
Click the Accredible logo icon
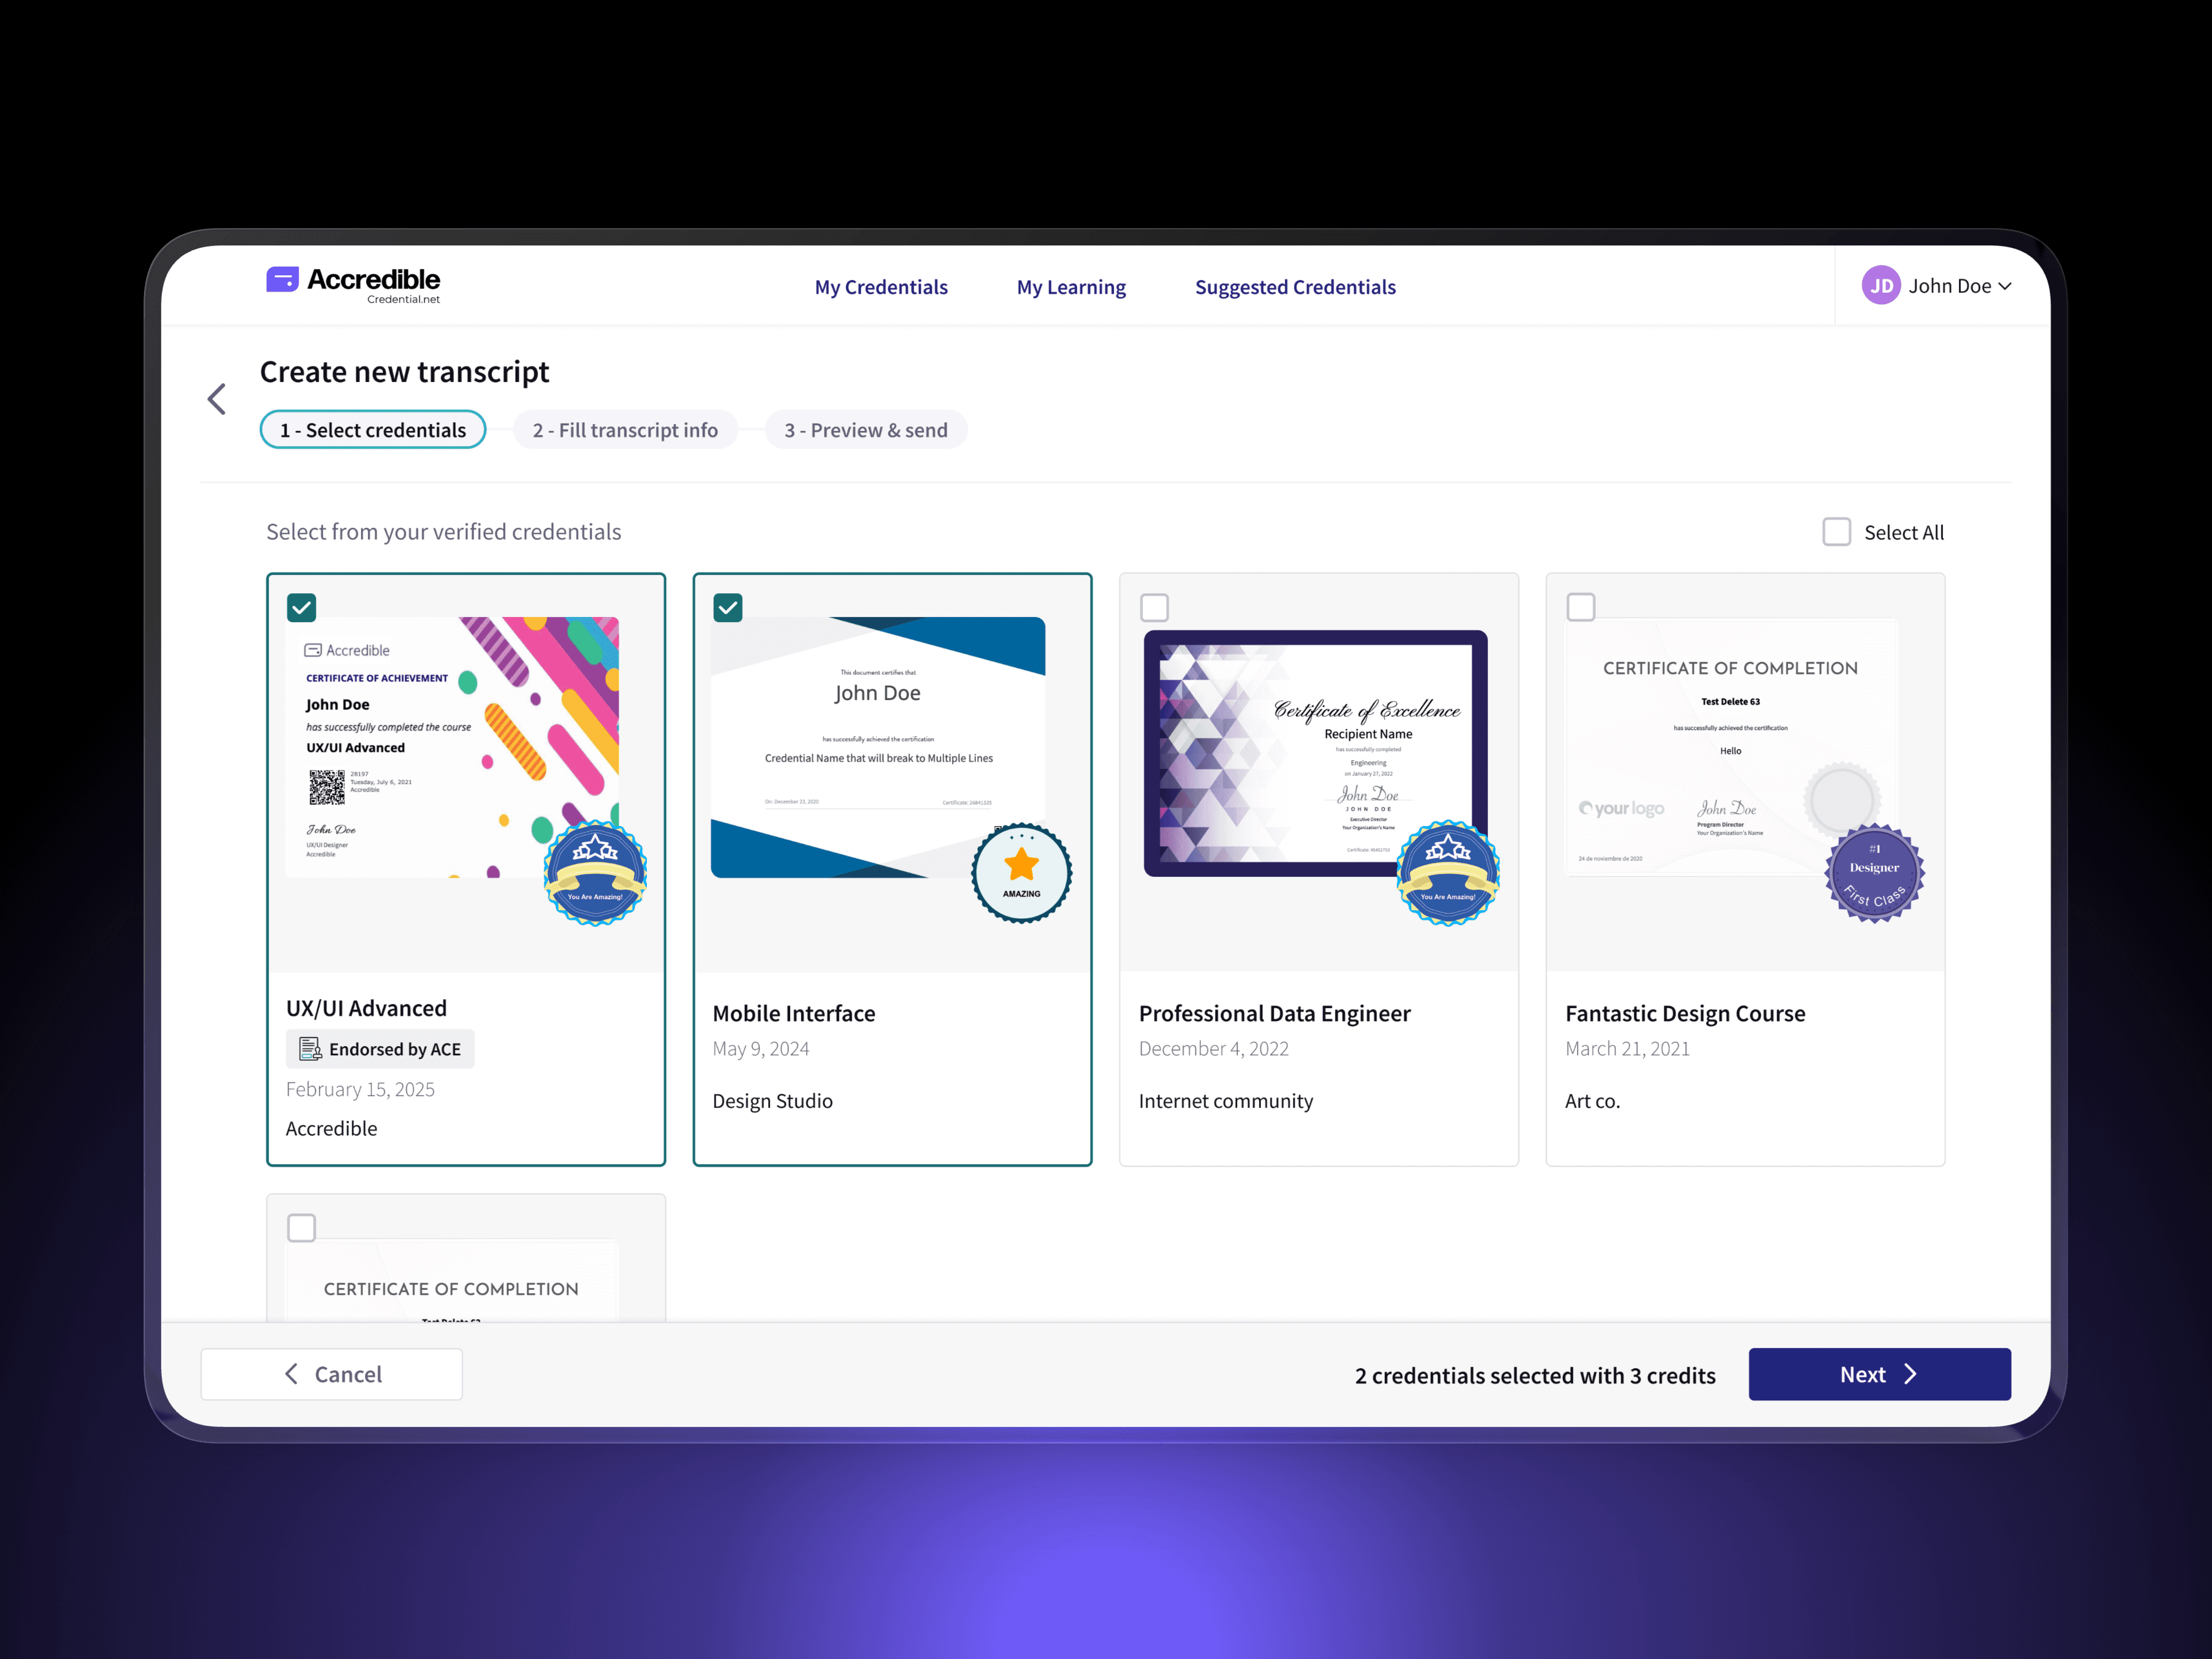pyautogui.click(x=282, y=280)
